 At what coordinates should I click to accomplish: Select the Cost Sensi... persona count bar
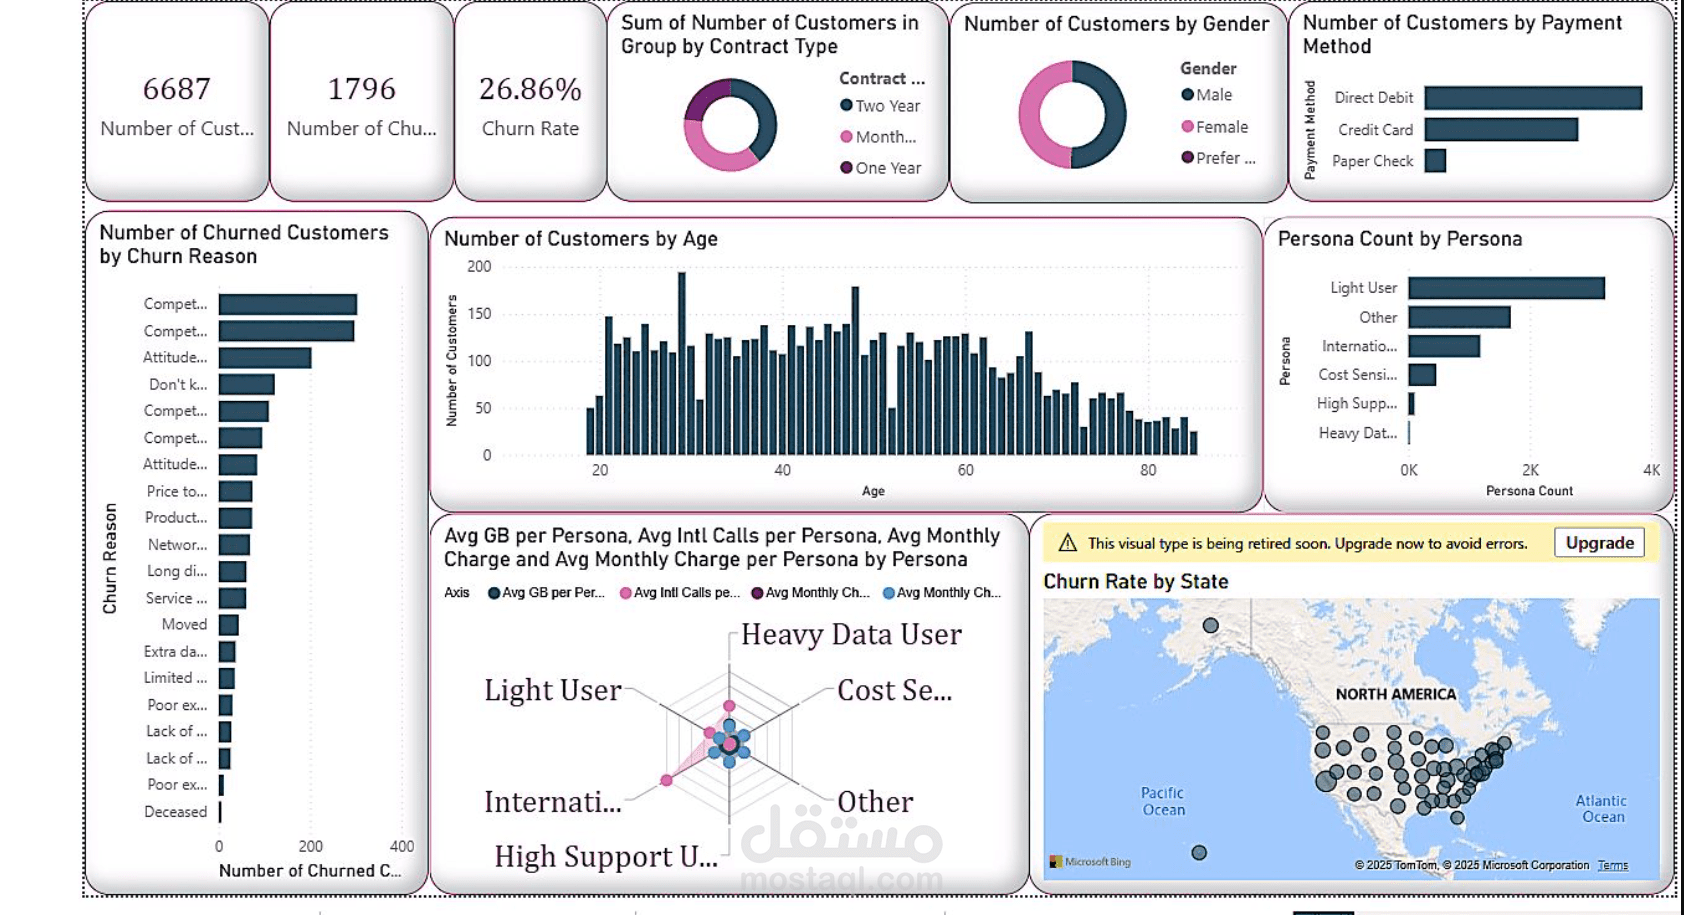click(x=1422, y=375)
